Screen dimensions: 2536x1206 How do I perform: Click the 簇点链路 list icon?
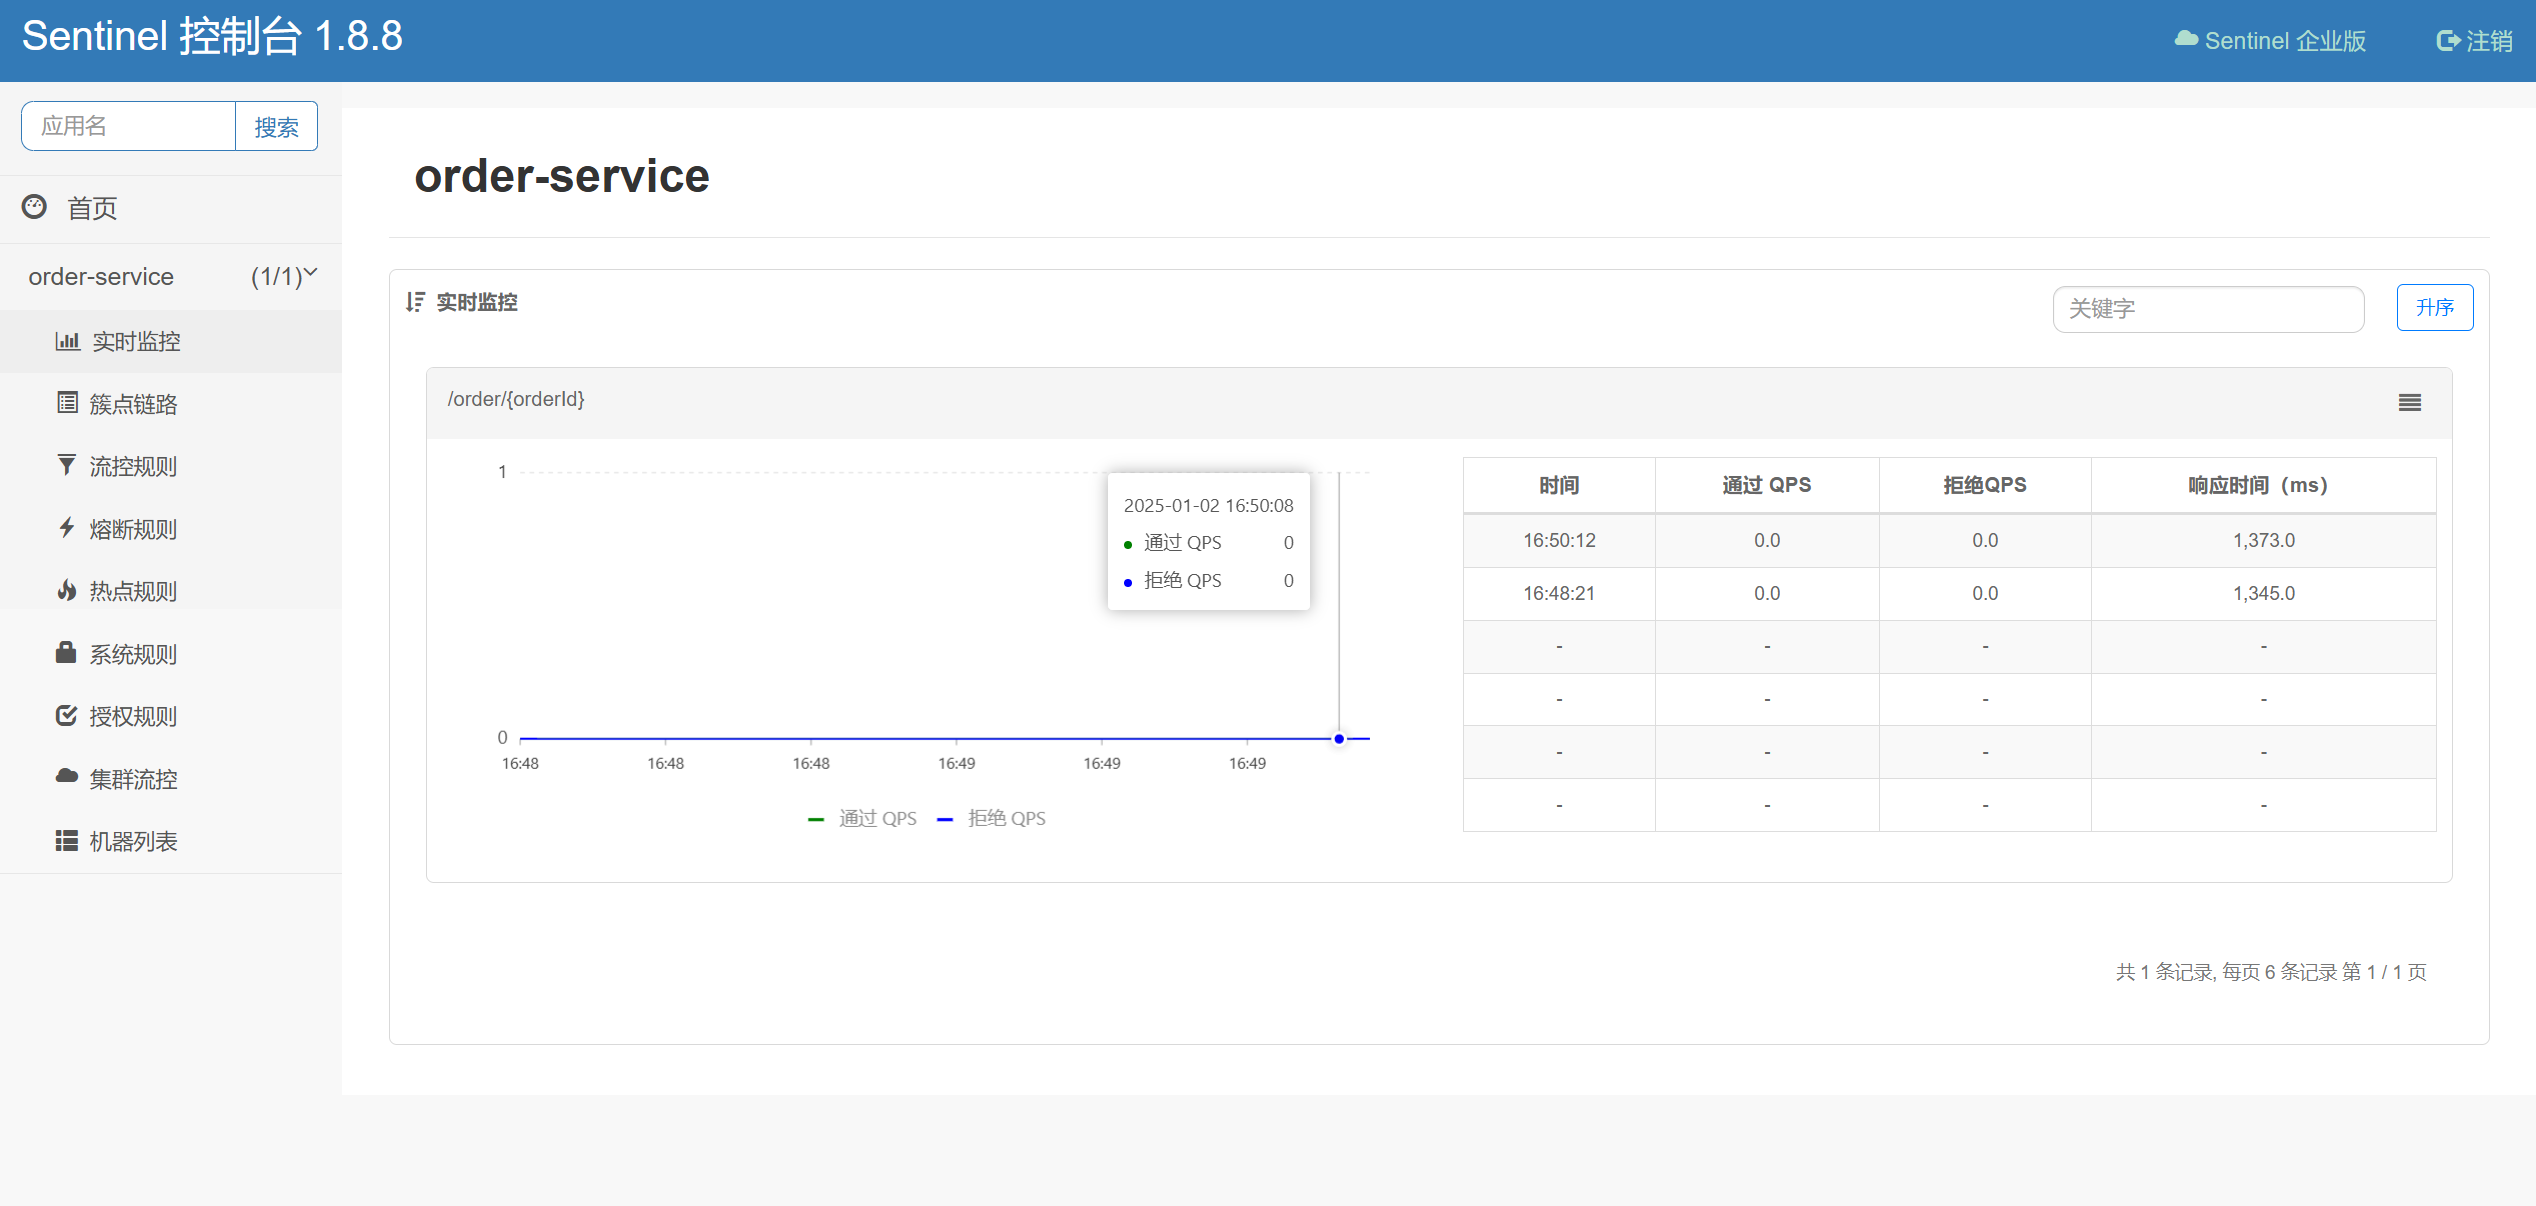click(x=67, y=403)
